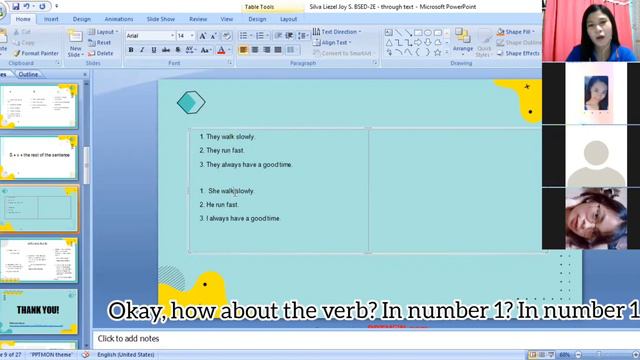Click the Clear All Formatting icon
The image size is (640, 360).
pos(227,36)
